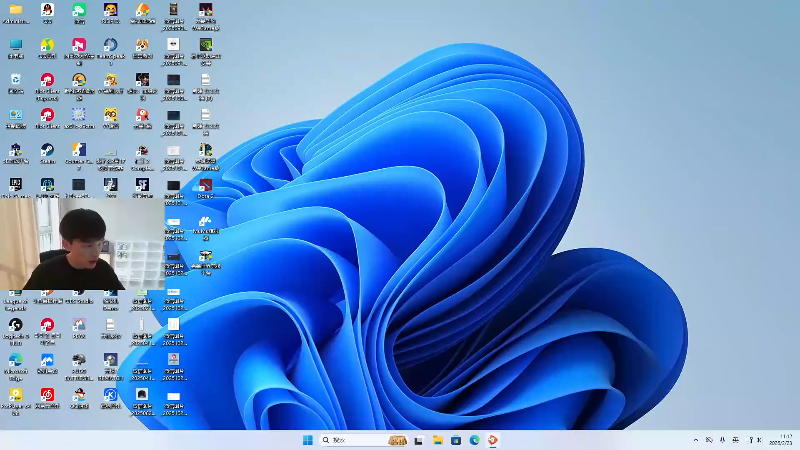
Task: Open File Explorer from the taskbar
Action: pyautogui.click(x=437, y=440)
